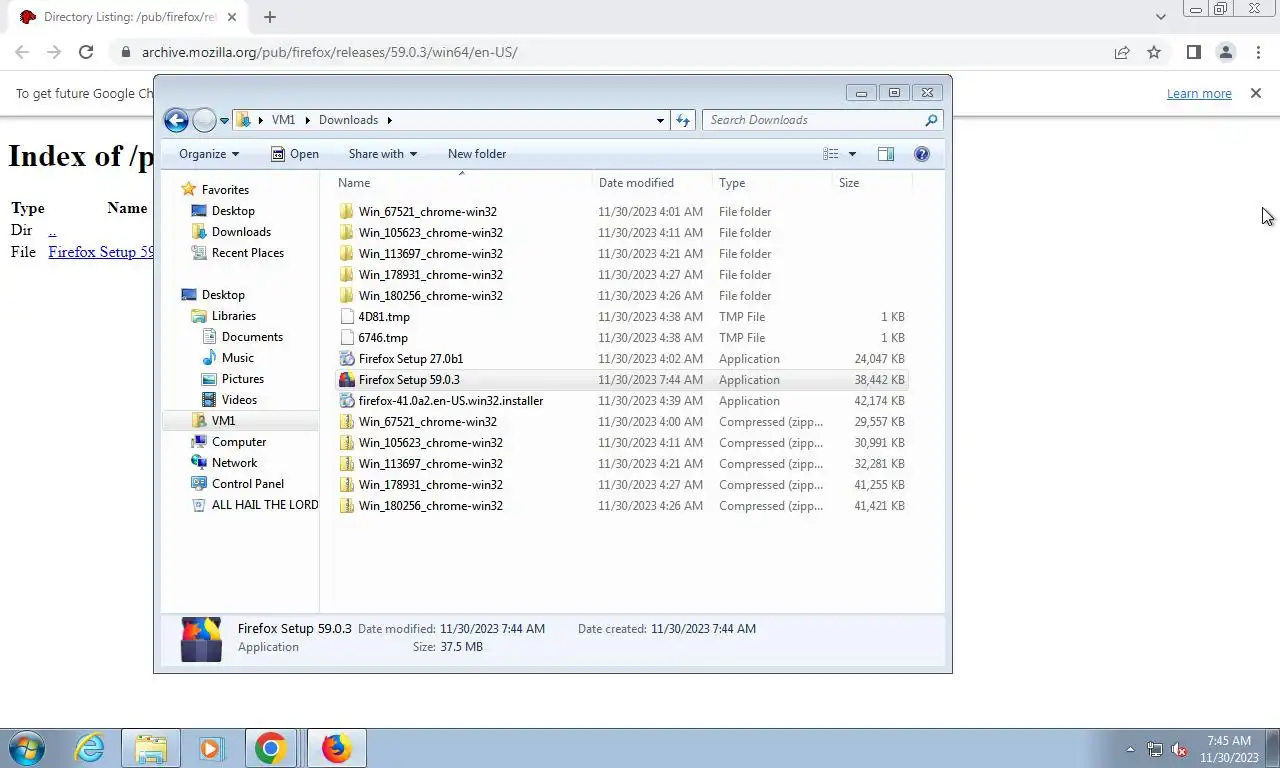Select the Win_67521_chrome-win32 zipped archive
The height and width of the screenshot is (768, 1280).
pyautogui.click(x=621, y=422)
